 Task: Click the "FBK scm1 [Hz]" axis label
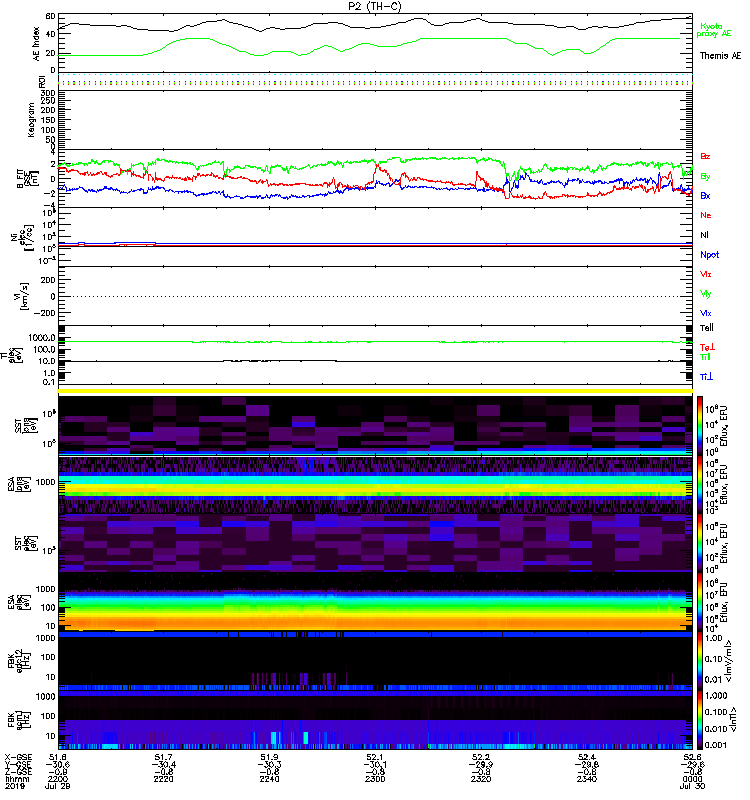(x=20, y=718)
